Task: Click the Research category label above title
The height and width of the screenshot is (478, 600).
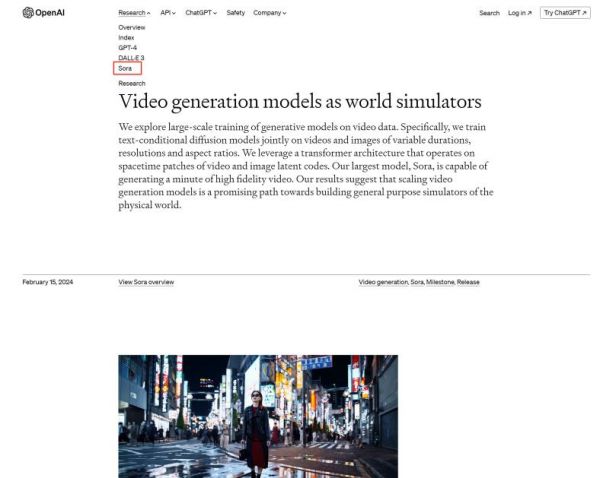Action: coord(131,84)
